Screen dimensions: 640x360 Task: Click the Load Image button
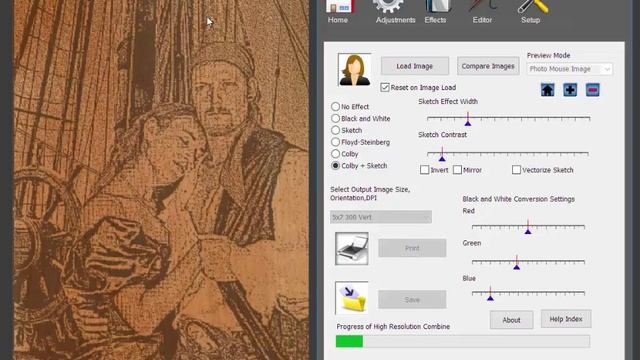pyautogui.click(x=415, y=66)
